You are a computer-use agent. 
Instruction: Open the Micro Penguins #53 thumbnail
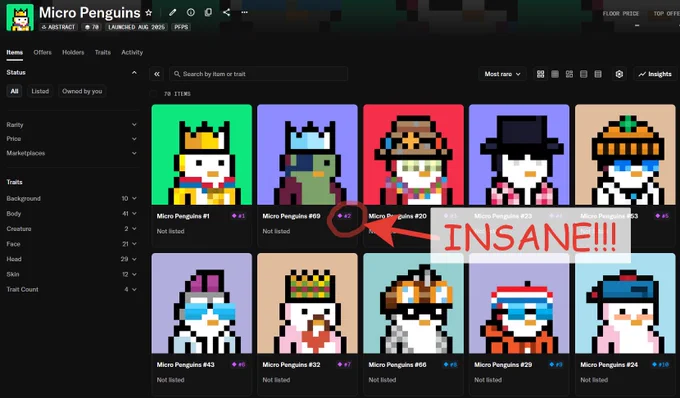point(625,155)
